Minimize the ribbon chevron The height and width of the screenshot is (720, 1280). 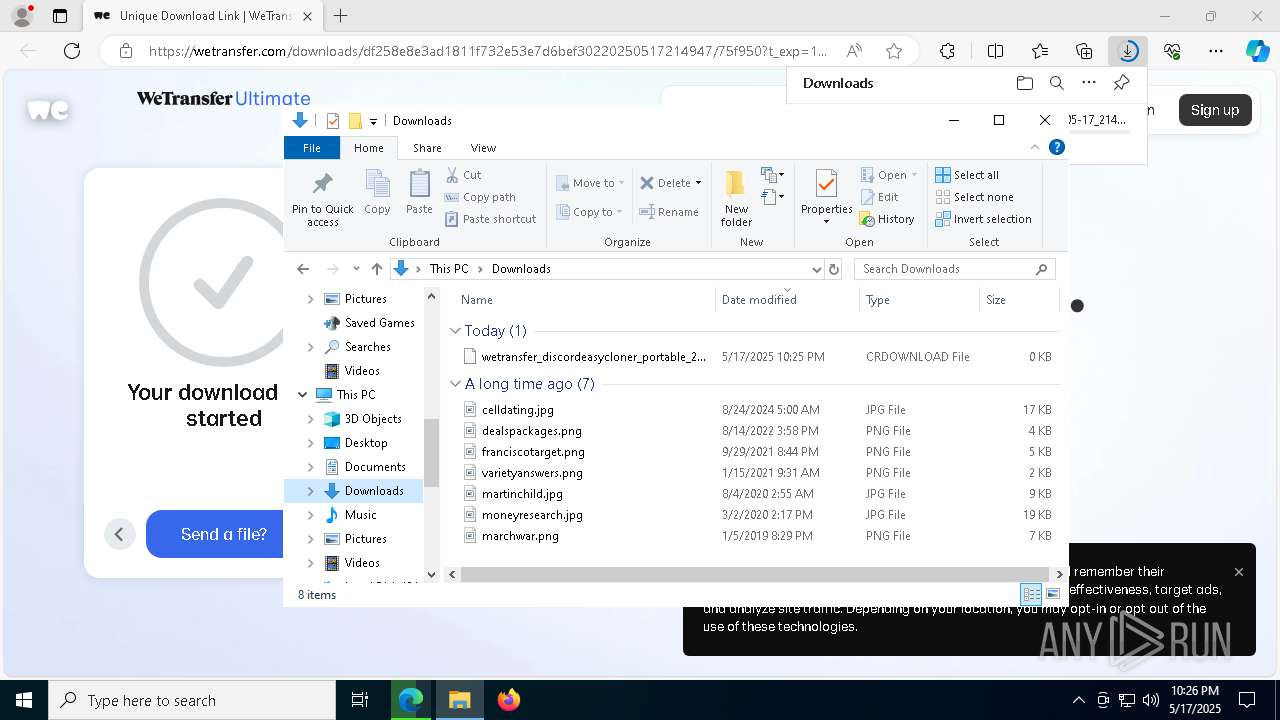1035,147
